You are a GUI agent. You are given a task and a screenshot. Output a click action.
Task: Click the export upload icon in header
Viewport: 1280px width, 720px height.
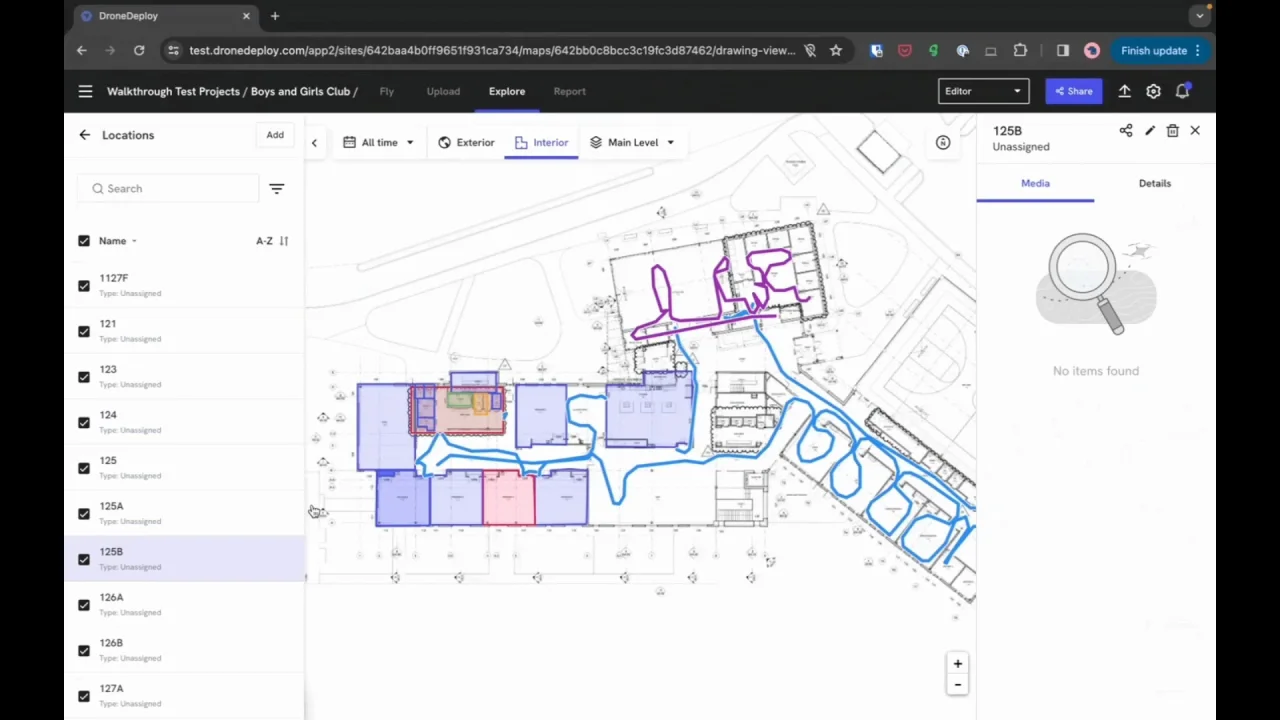[x=1124, y=91]
